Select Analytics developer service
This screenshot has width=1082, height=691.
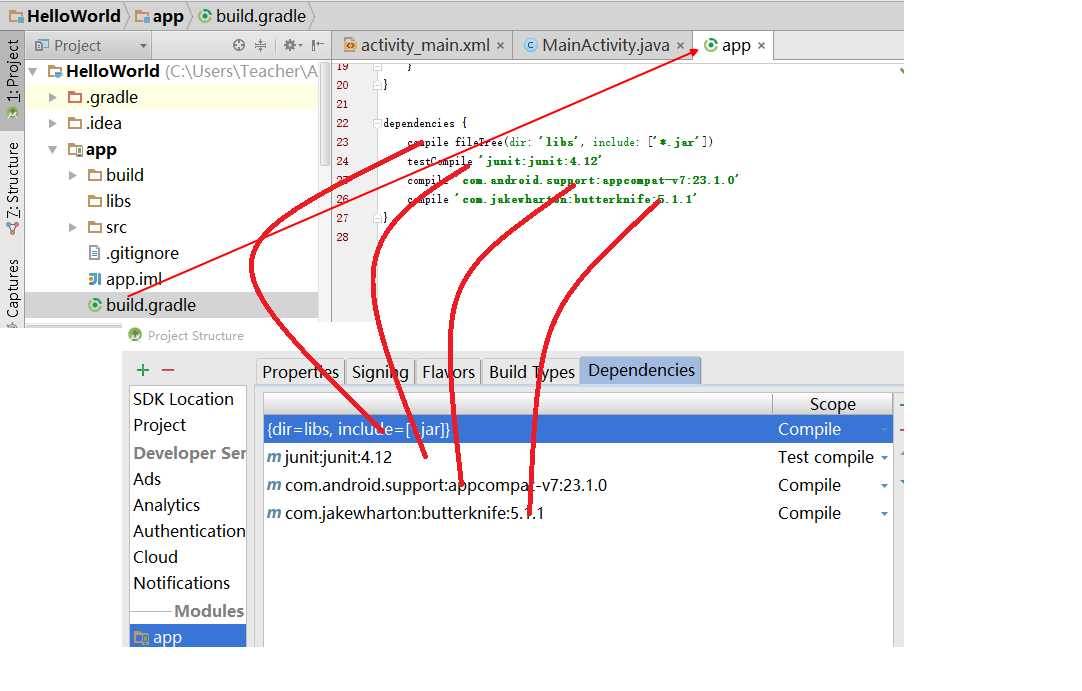pyautogui.click(x=166, y=505)
